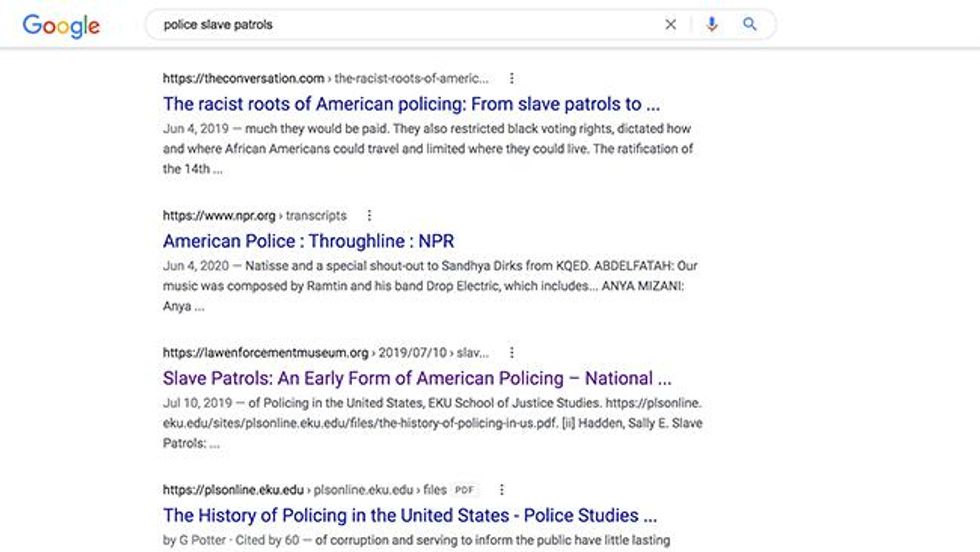This screenshot has width=980, height=552.
Task: Open three-dot menu for npr.org result
Action: [x=369, y=215]
